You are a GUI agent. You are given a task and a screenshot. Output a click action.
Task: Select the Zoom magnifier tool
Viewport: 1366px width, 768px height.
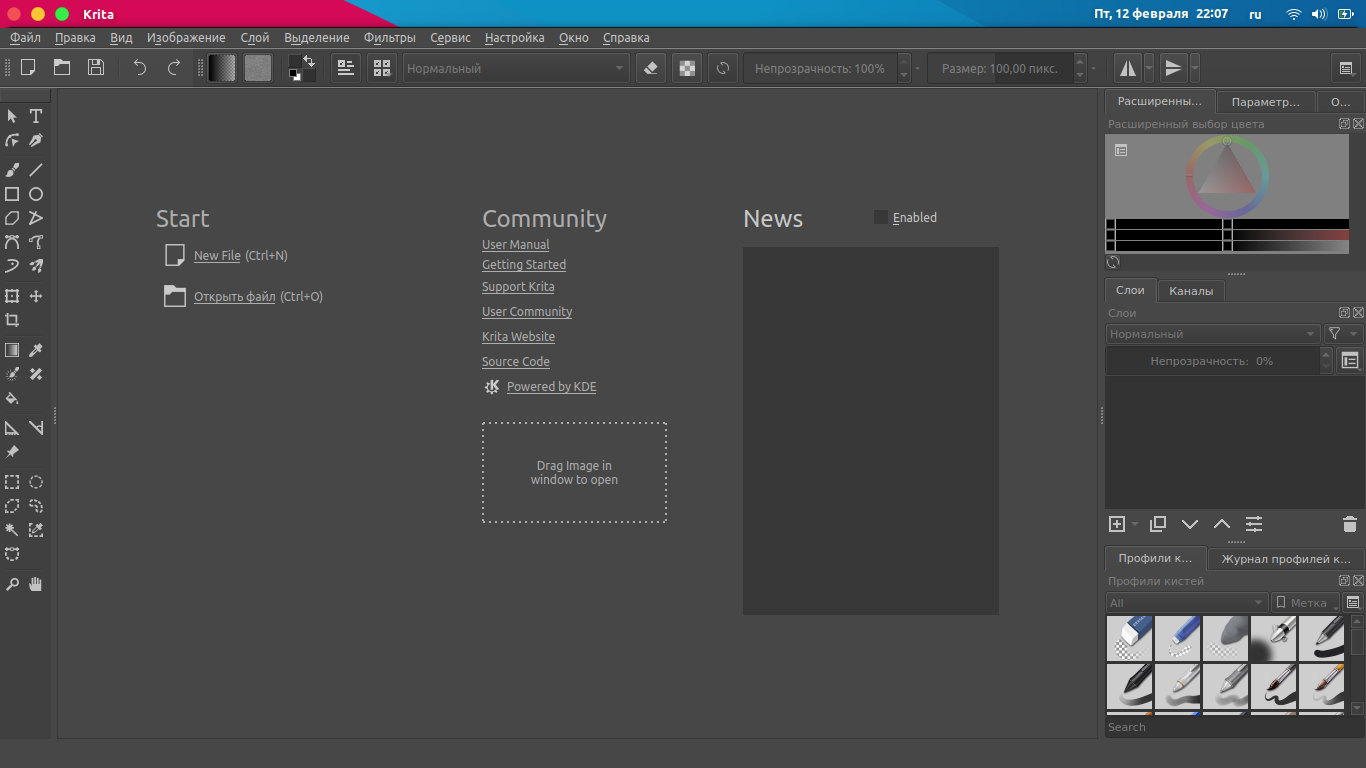[x=12, y=585]
